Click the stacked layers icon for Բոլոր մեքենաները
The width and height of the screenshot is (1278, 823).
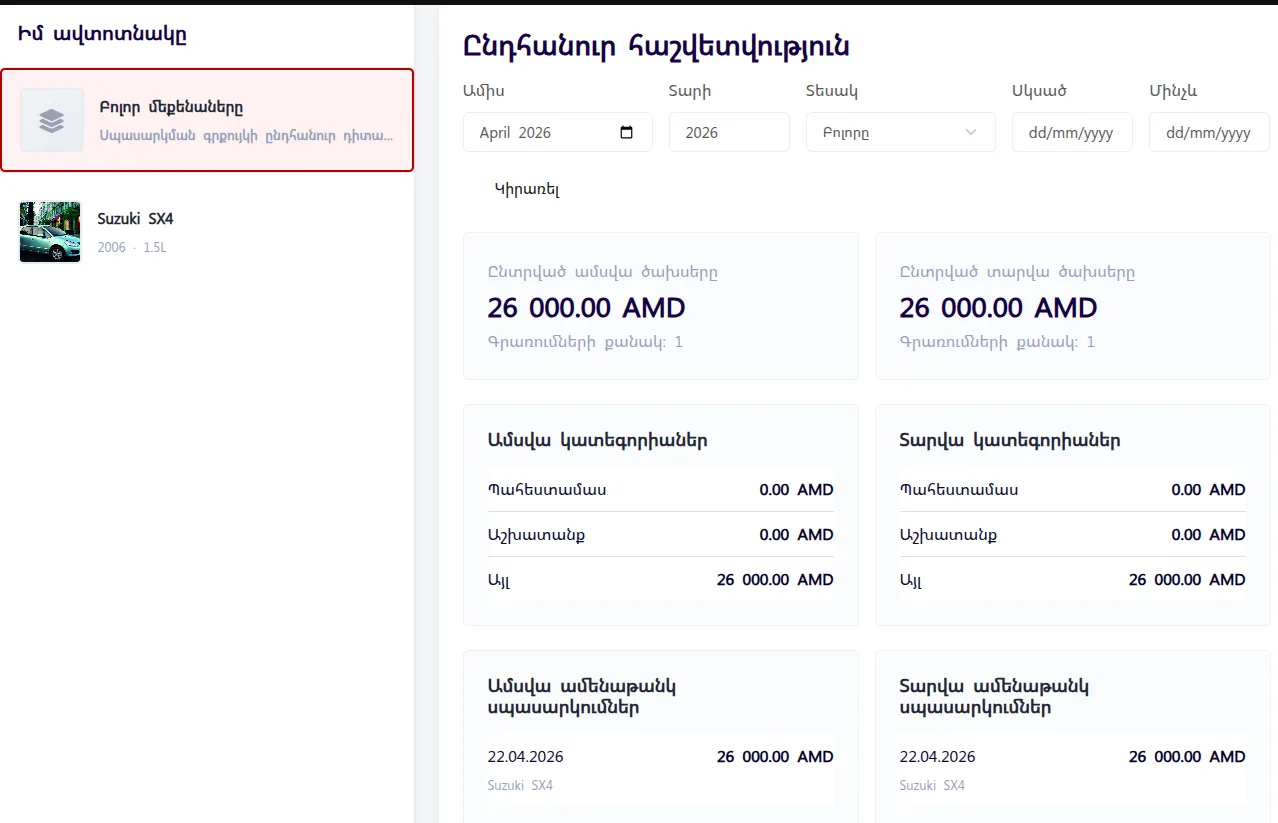[52, 120]
